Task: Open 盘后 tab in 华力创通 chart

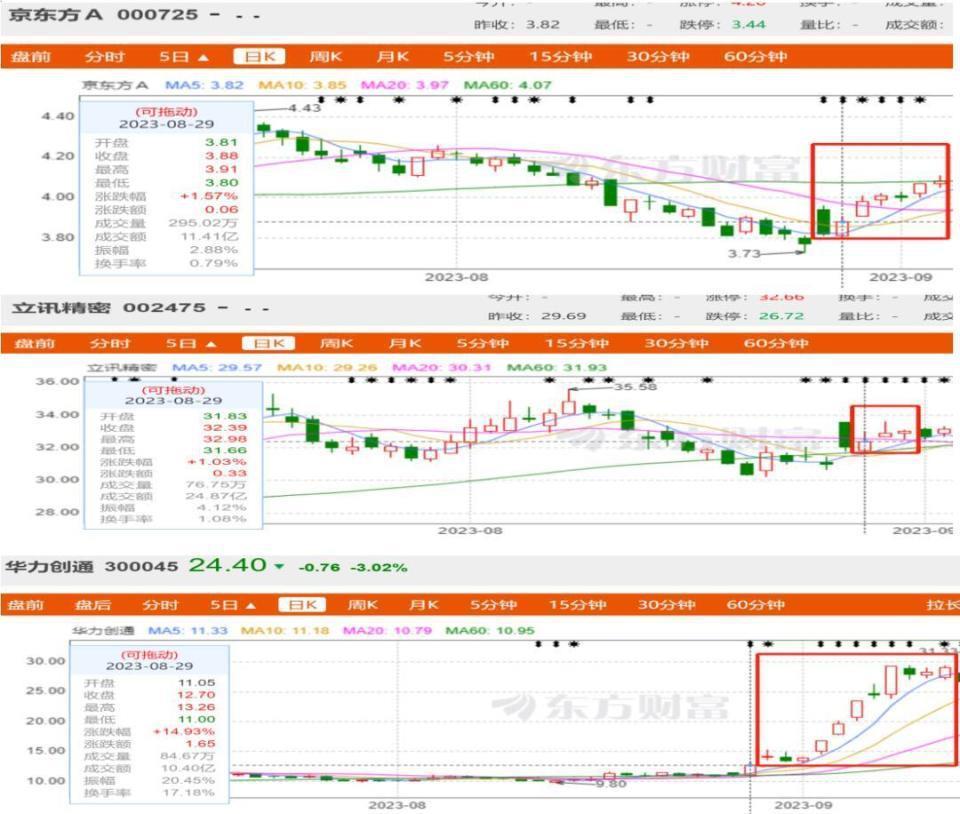Action: point(92,605)
